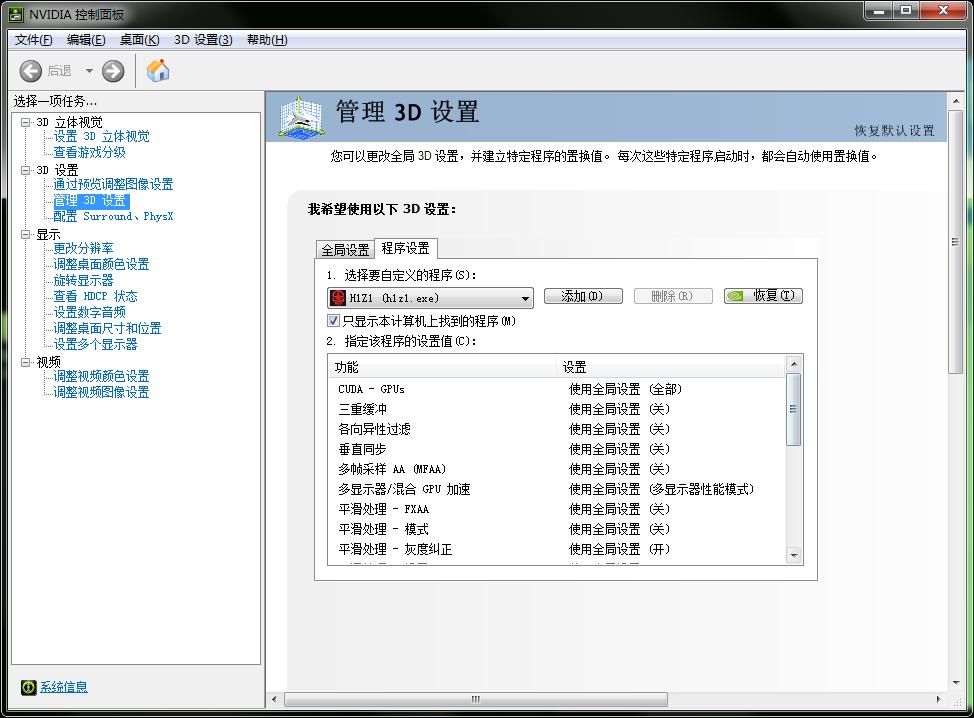
Task: Collapse the 3D 立体视觉 tree node
Action: coord(26,121)
